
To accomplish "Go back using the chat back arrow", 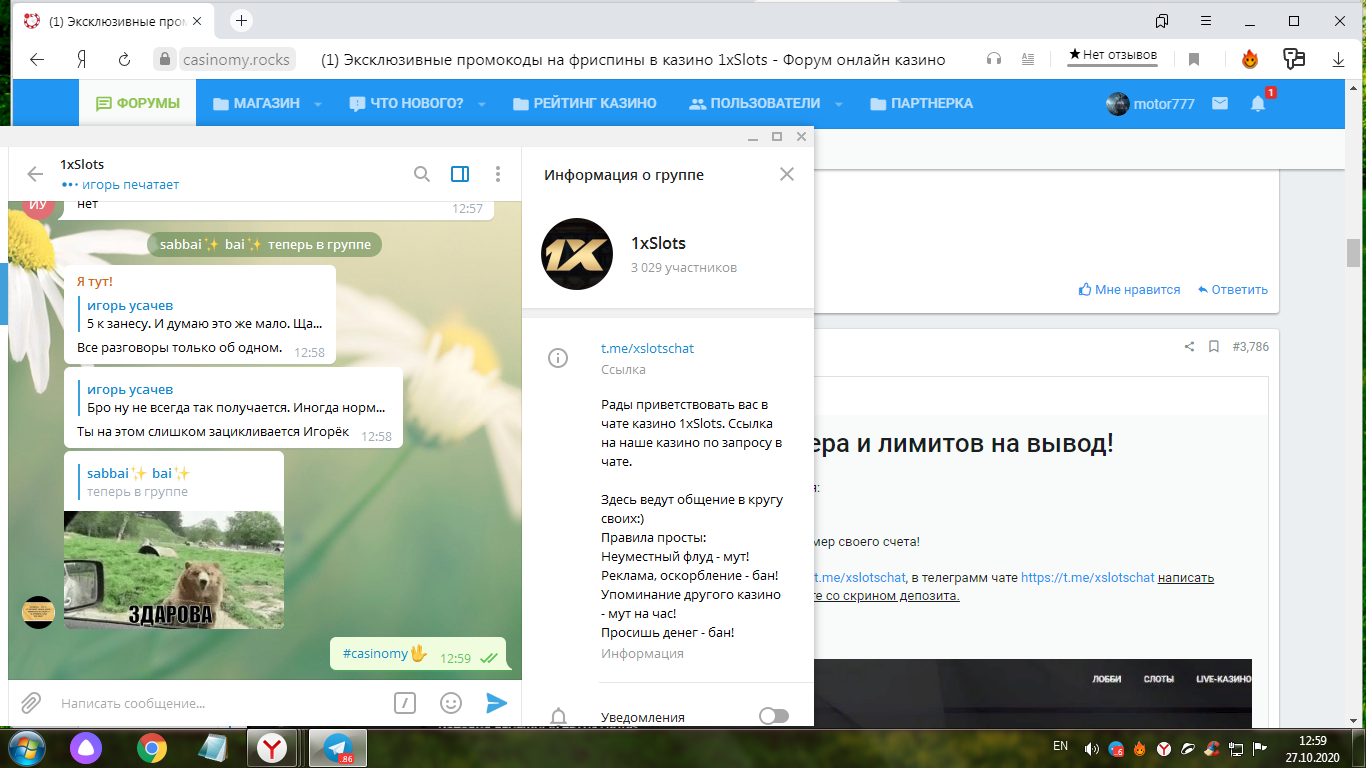I will click(35, 174).
